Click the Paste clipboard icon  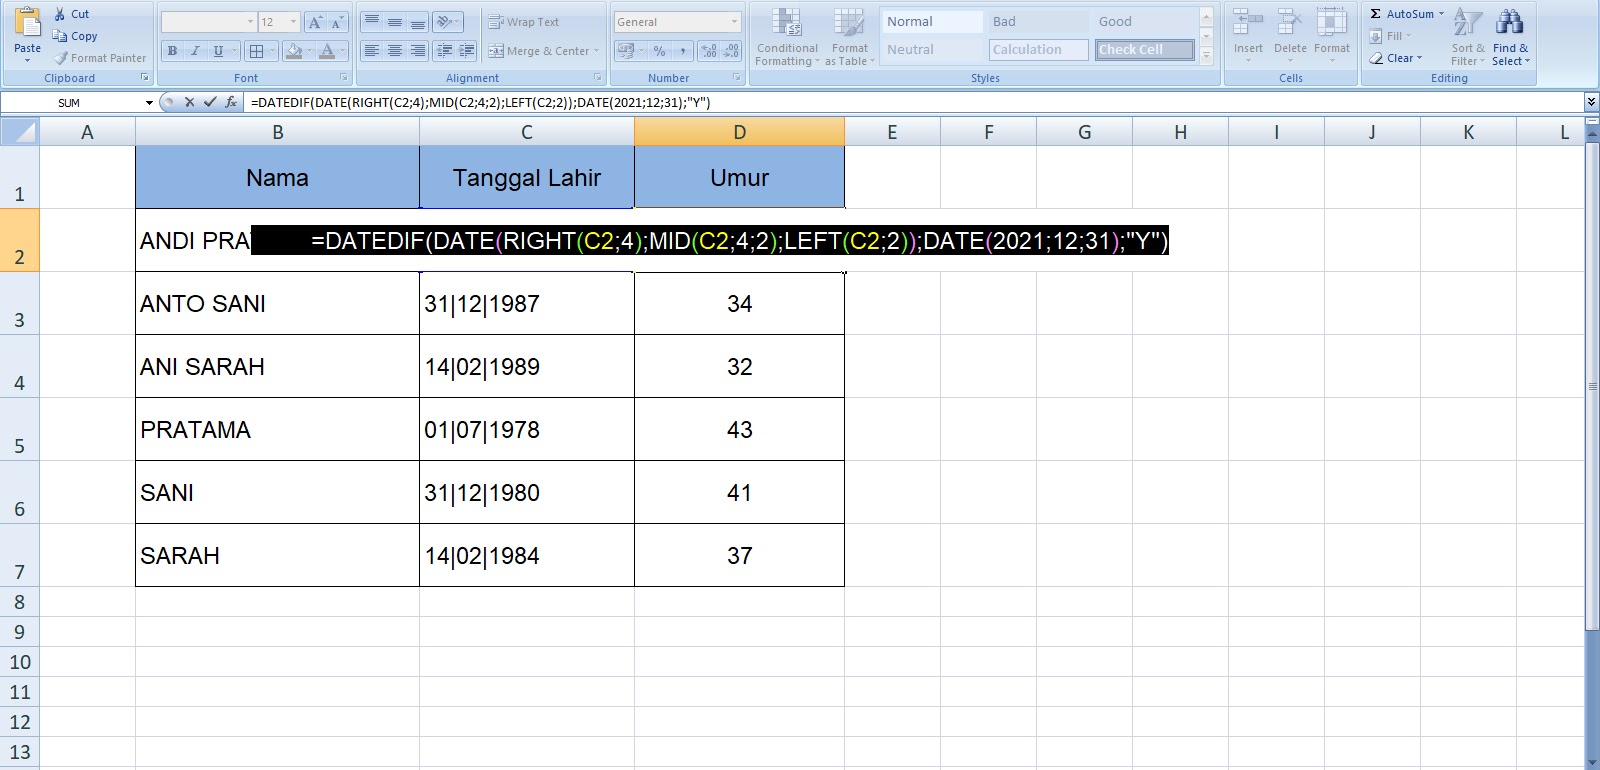tap(27, 22)
